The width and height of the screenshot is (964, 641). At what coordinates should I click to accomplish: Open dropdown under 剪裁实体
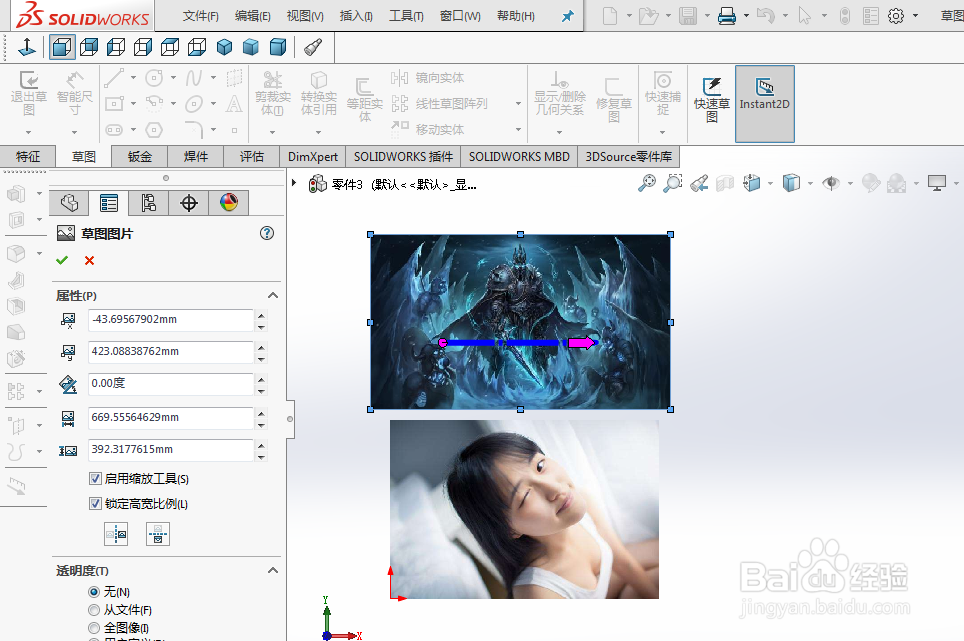(x=272, y=132)
